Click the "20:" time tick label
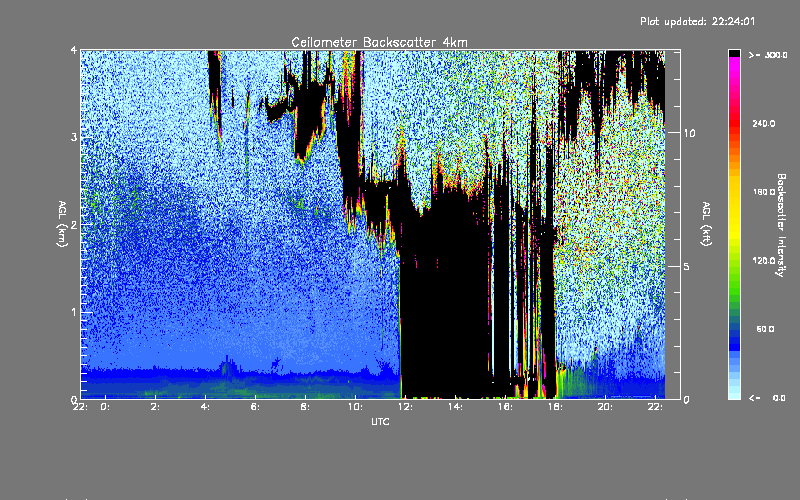The image size is (800, 500). [x=605, y=407]
